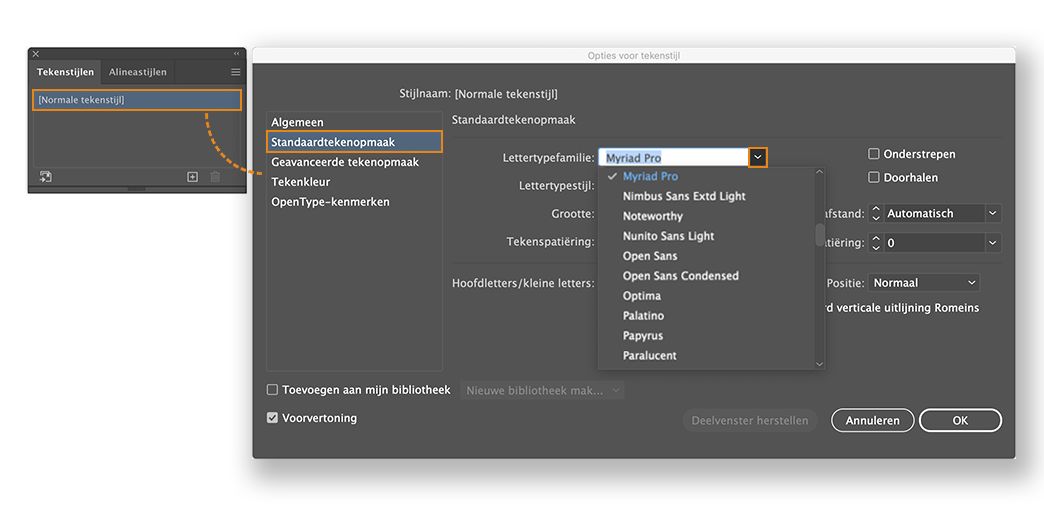Click the create new character style icon
The width and height of the screenshot is (1044, 509).
(x=193, y=177)
